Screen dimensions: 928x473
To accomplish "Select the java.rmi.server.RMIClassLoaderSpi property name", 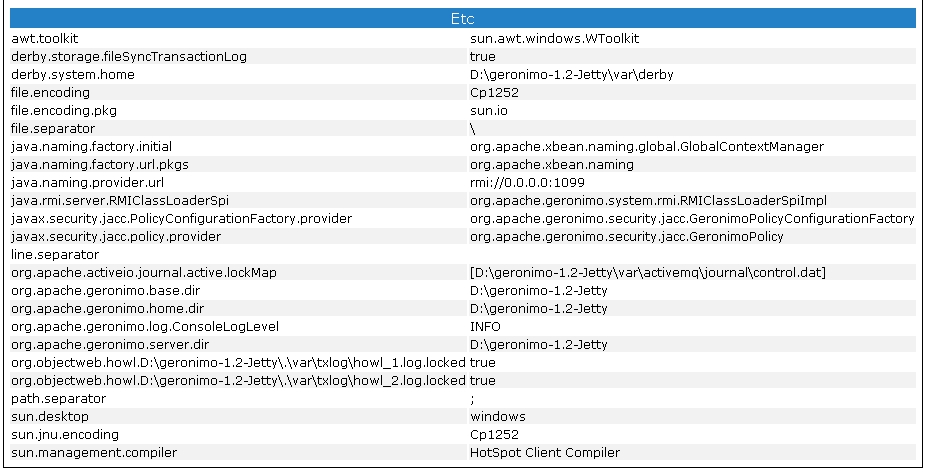I will coord(119,200).
